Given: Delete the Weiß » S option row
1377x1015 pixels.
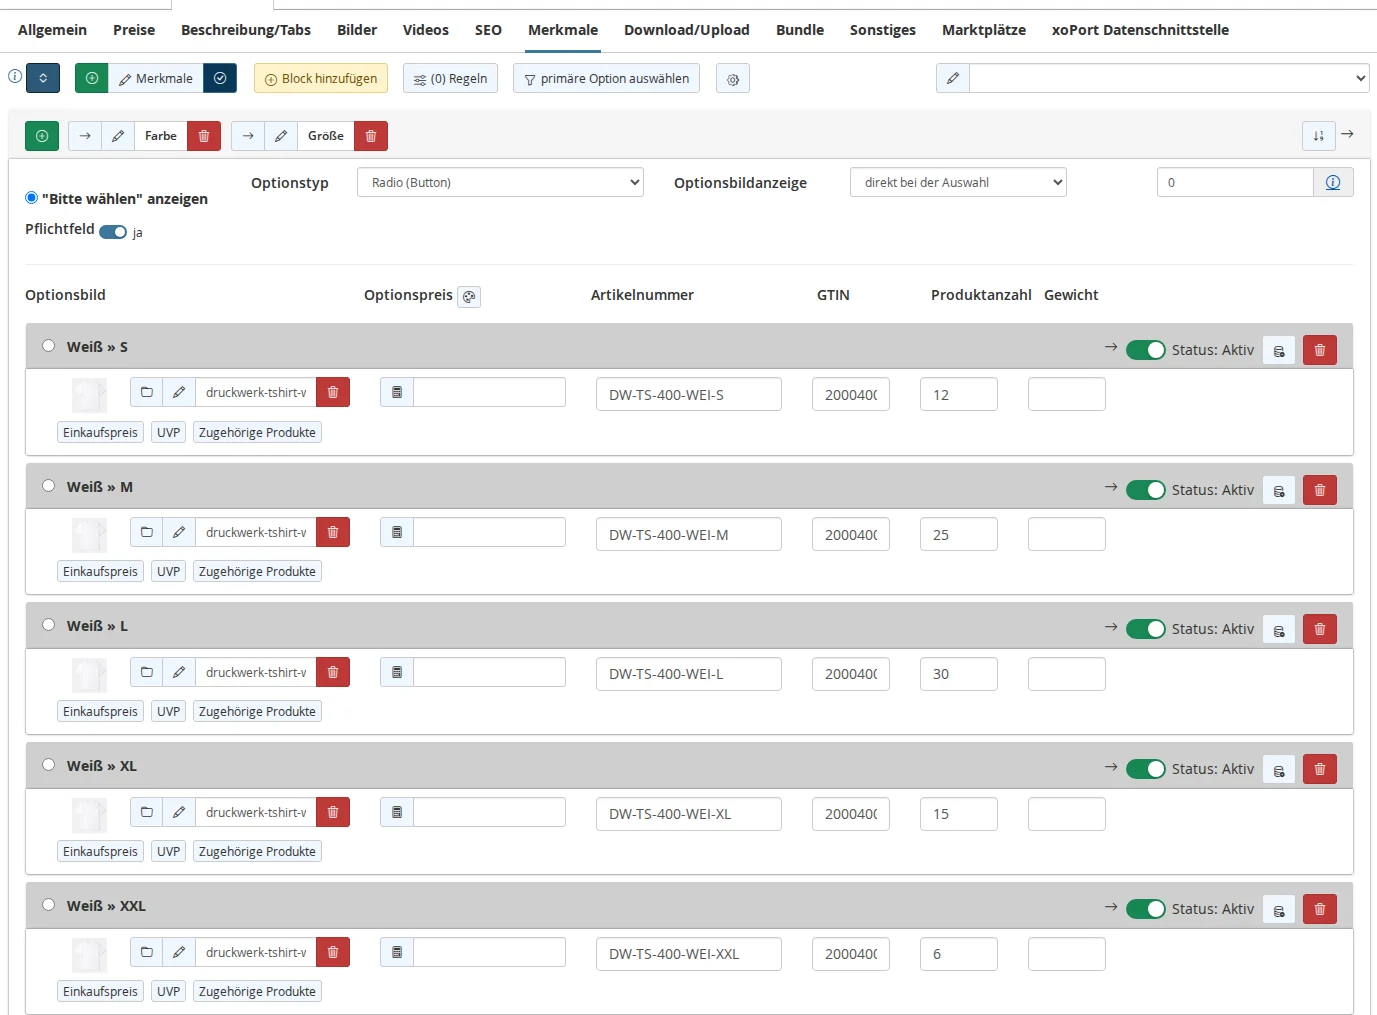Looking at the screenshot, I should coord(1320,350).
